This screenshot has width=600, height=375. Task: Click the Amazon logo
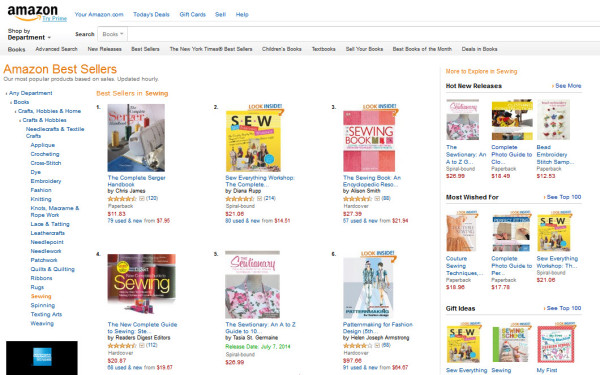33,12
